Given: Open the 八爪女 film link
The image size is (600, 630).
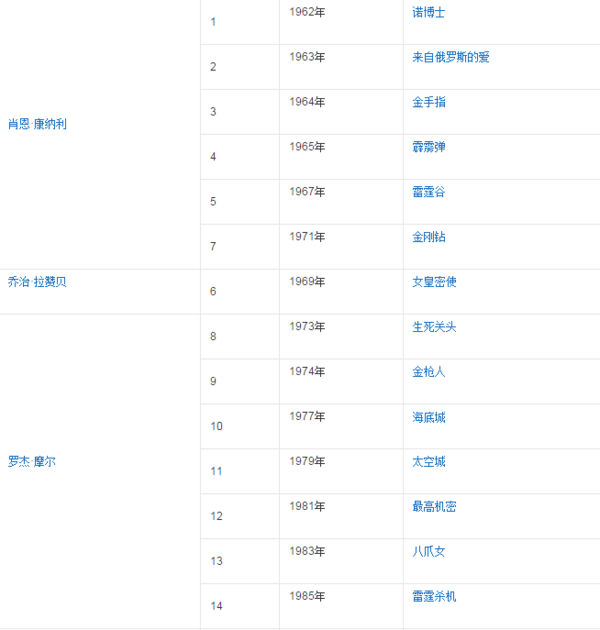Looking at the screenshot, I should tap(428, 551).
